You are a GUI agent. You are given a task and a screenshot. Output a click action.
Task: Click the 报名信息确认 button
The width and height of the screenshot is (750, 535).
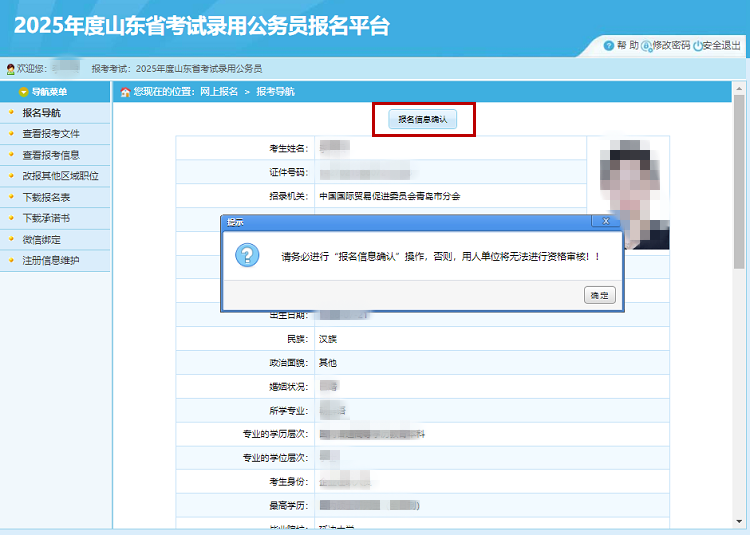pos(422,119)
